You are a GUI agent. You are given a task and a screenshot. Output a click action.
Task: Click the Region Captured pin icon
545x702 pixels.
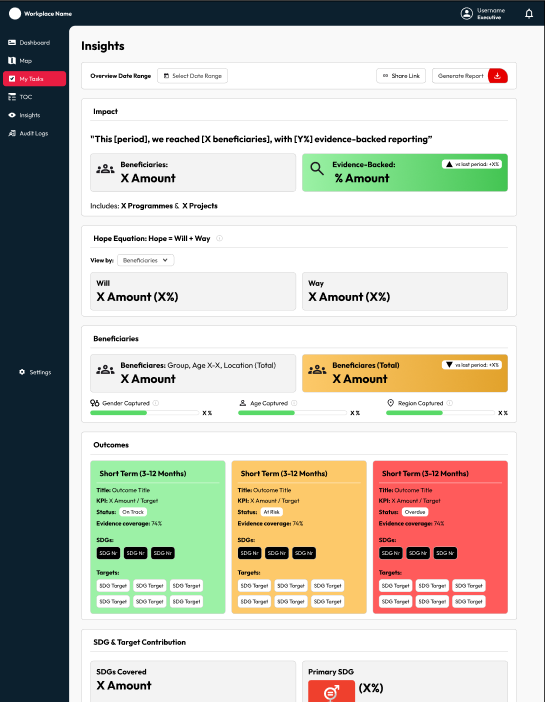coord(391,403)
